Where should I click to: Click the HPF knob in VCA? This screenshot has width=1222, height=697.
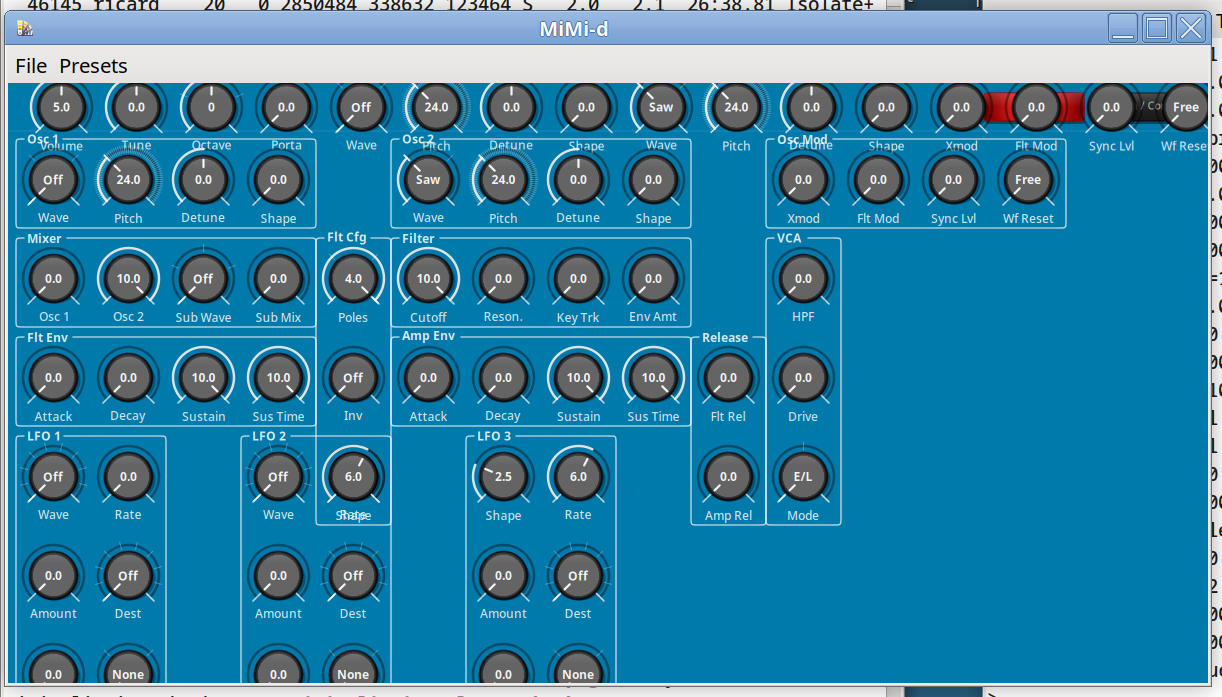803,279
